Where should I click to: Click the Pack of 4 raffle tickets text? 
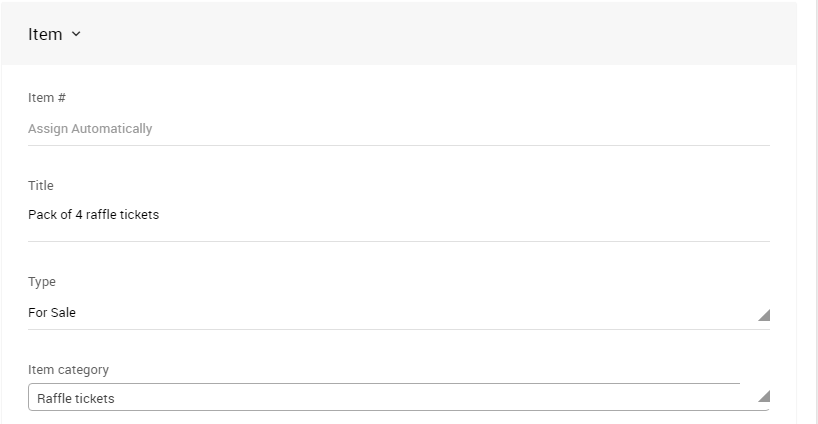(94, 215)
